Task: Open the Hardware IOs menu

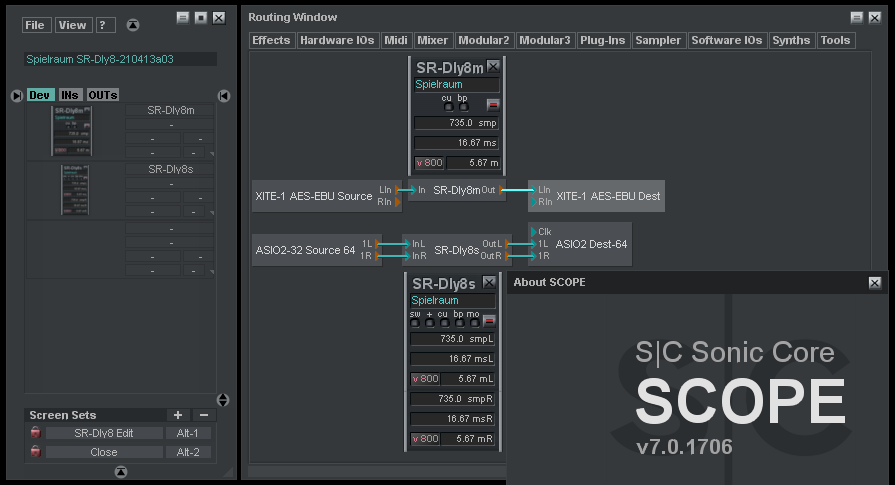Action: (337, 41)
